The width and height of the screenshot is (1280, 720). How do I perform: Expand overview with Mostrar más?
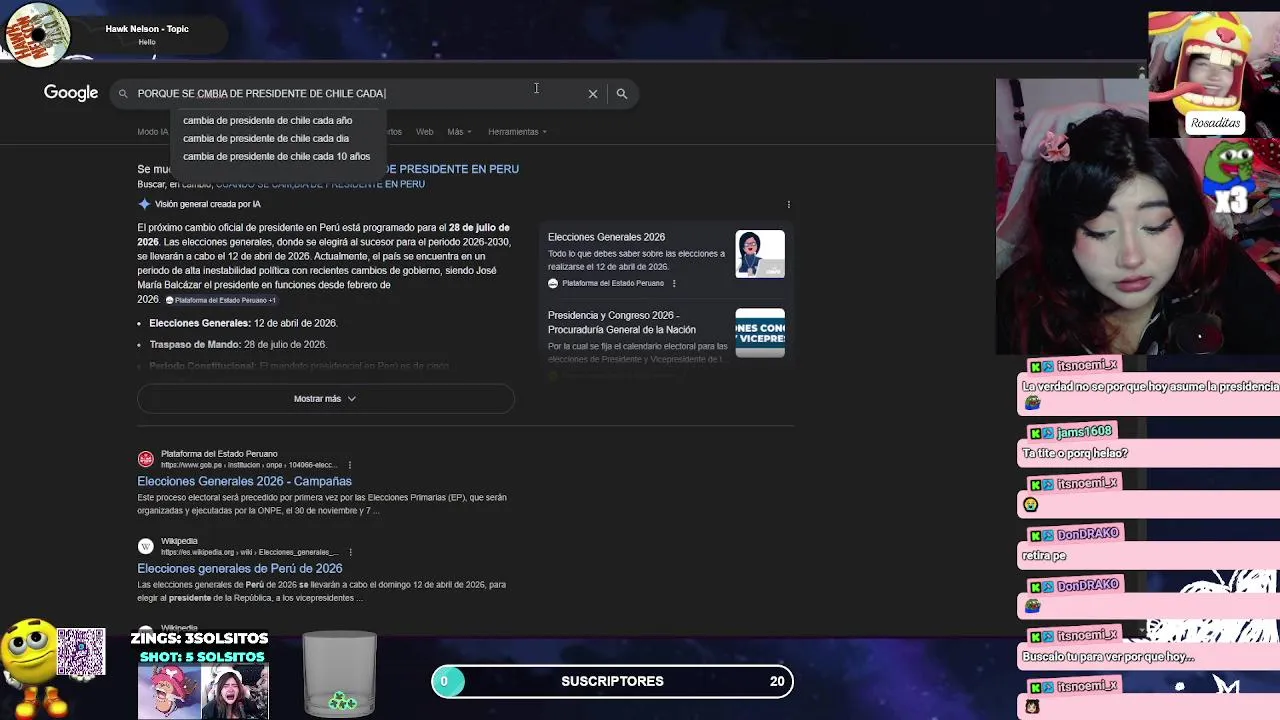(x=325, y=399)
